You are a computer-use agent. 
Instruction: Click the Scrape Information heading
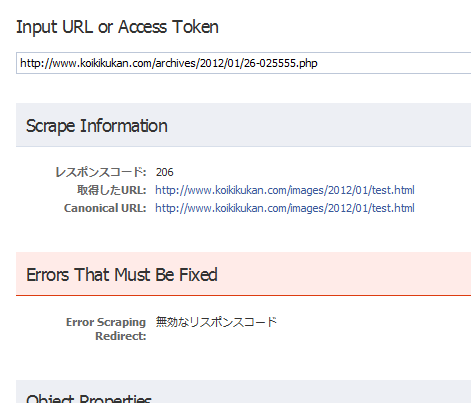click(97, 126)
